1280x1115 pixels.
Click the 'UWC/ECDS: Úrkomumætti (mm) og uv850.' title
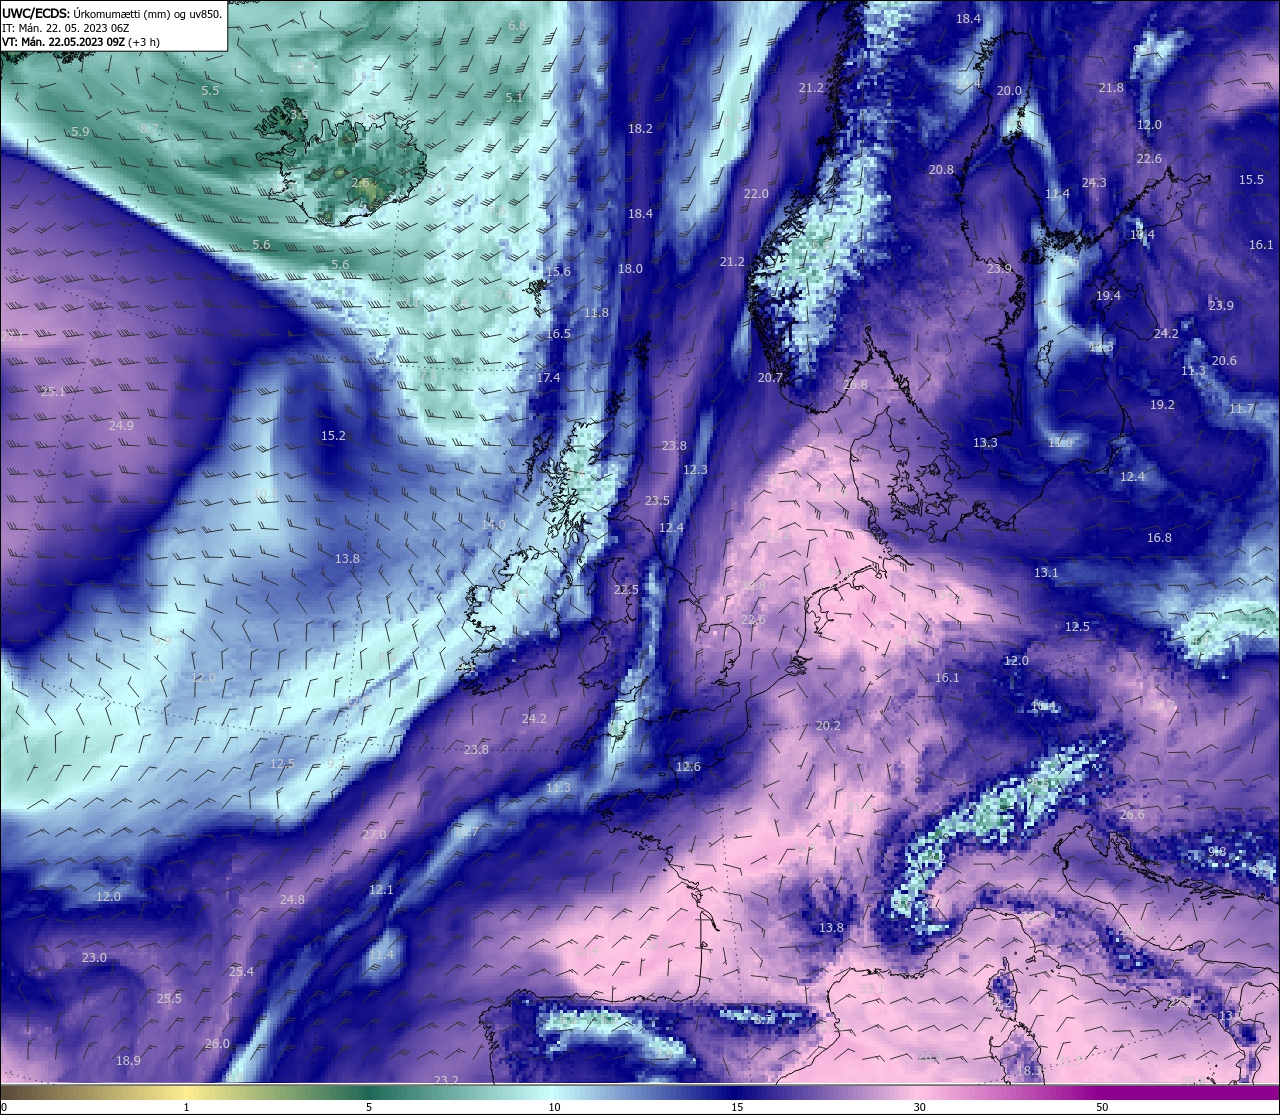(112, 13)
